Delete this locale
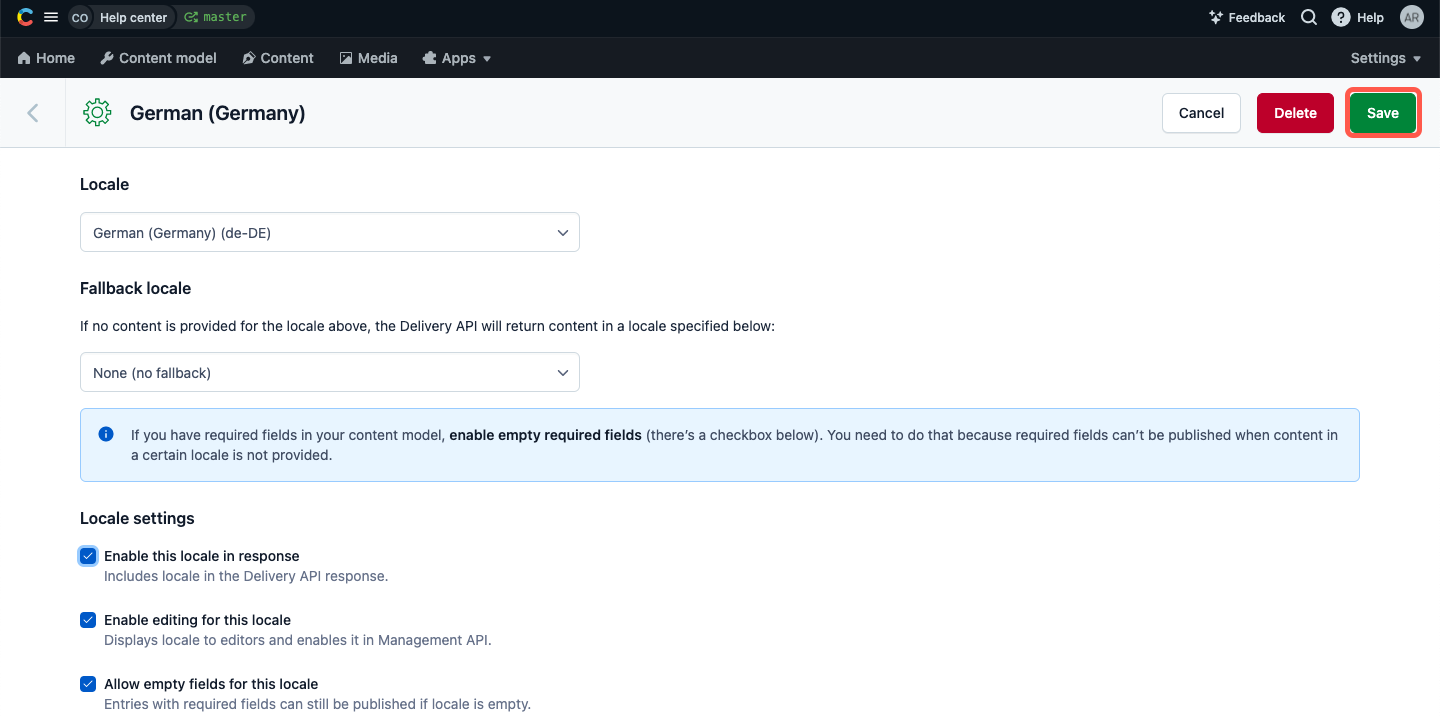The height and width of the screenshot is (717, 1440). [1295, 112]
